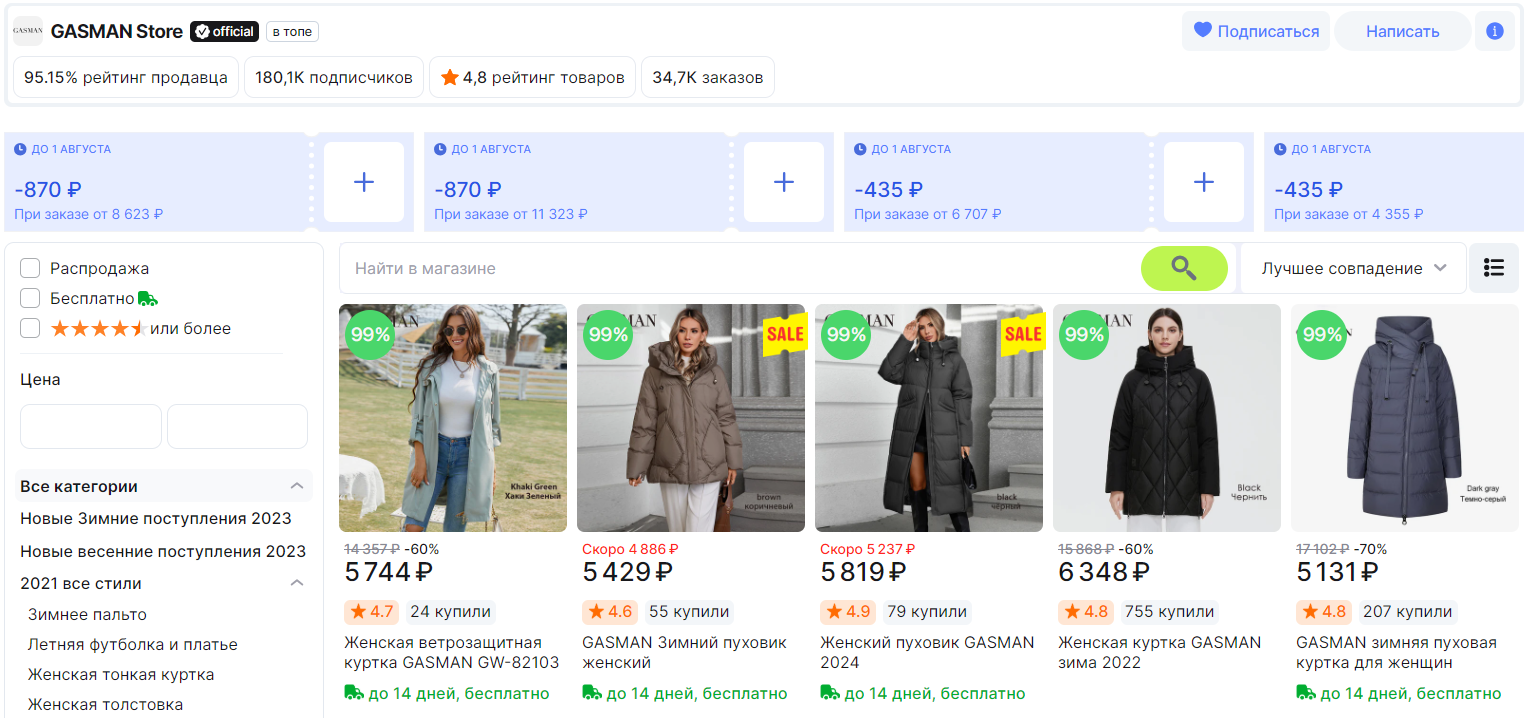Viewport: 1535px width, 718px height.
Task: Click the 4.6 star rating badge
Action: [x=608, y=611]
